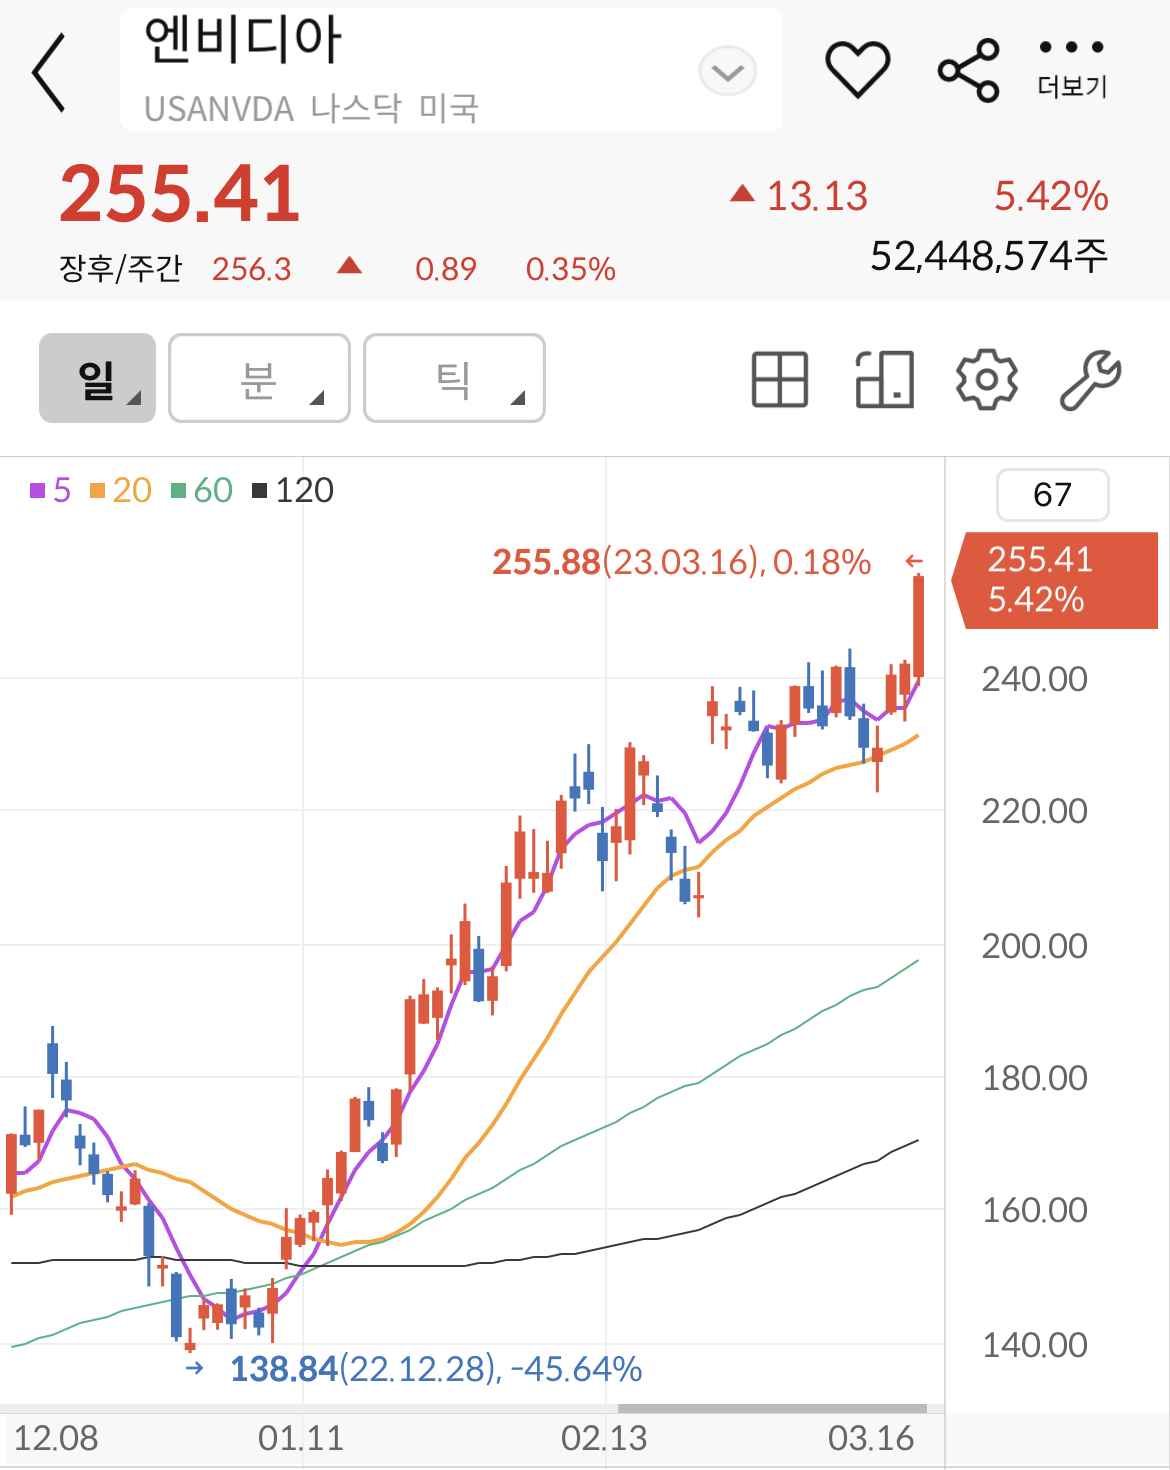Click the 220.00 price axis label
This screenshot has width=1170, height=1470.
(1035, 811)
